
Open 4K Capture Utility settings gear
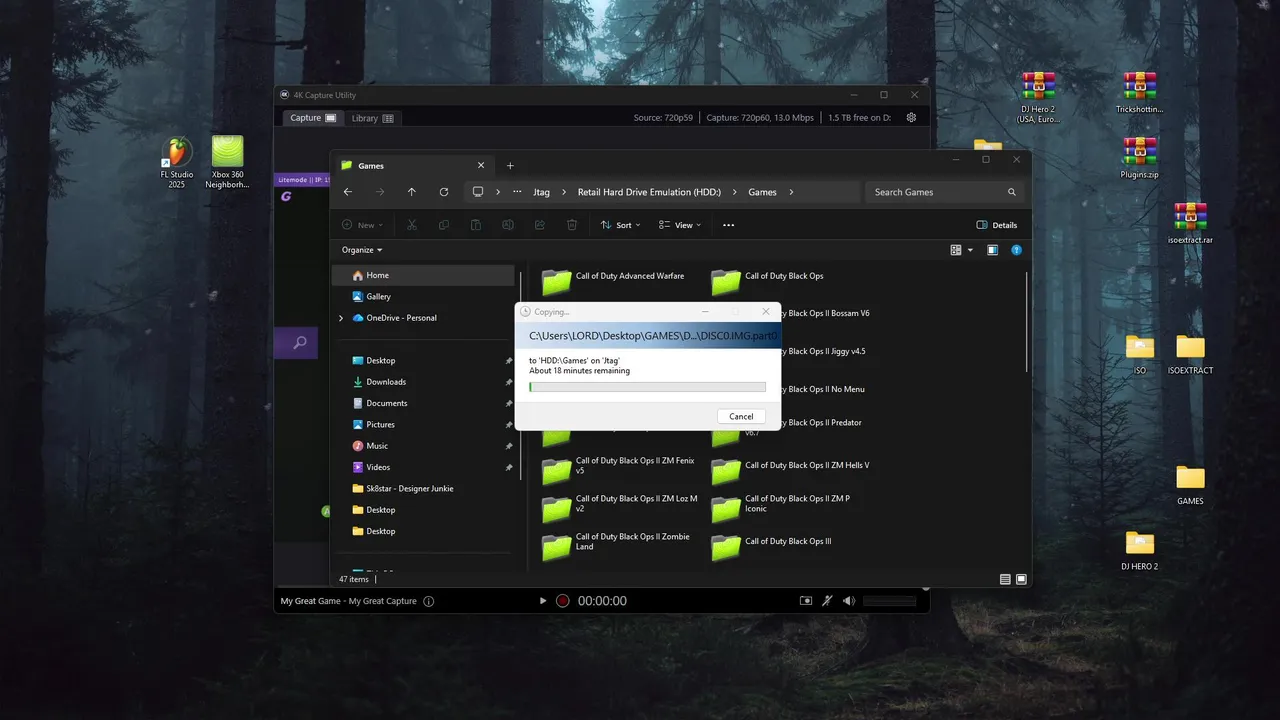(911, 118)
